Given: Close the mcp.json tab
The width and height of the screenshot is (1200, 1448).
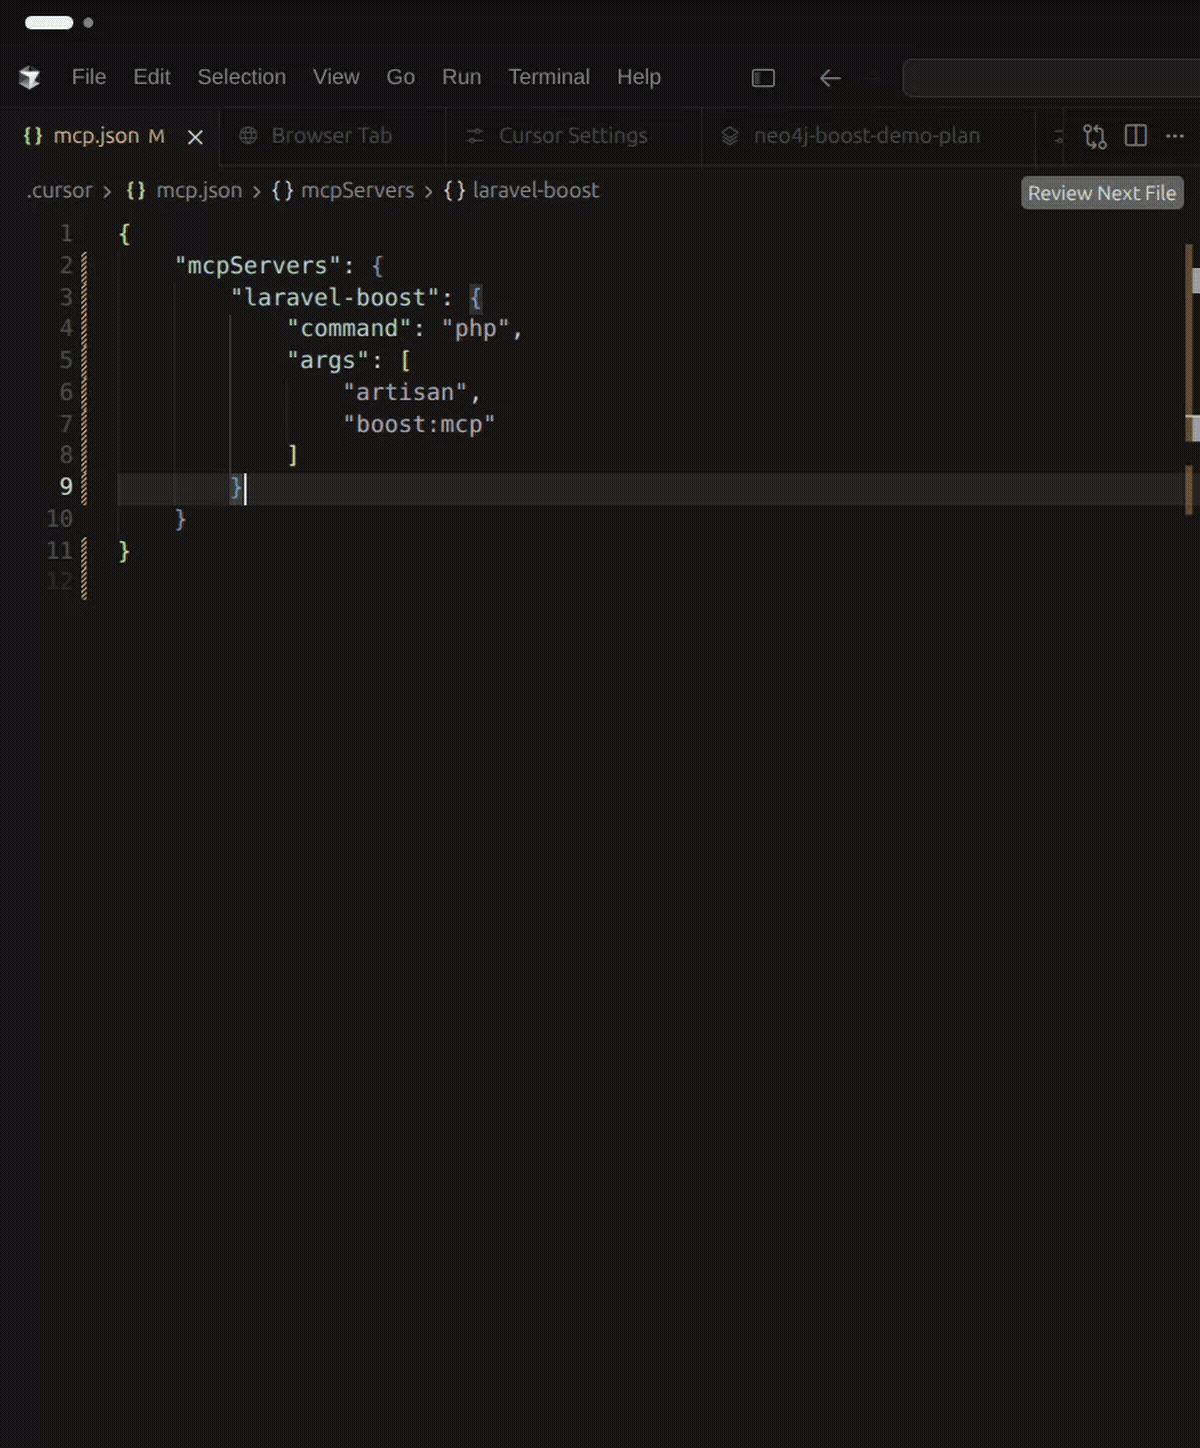Looking at the screenshot, I should tap(195, 137).
